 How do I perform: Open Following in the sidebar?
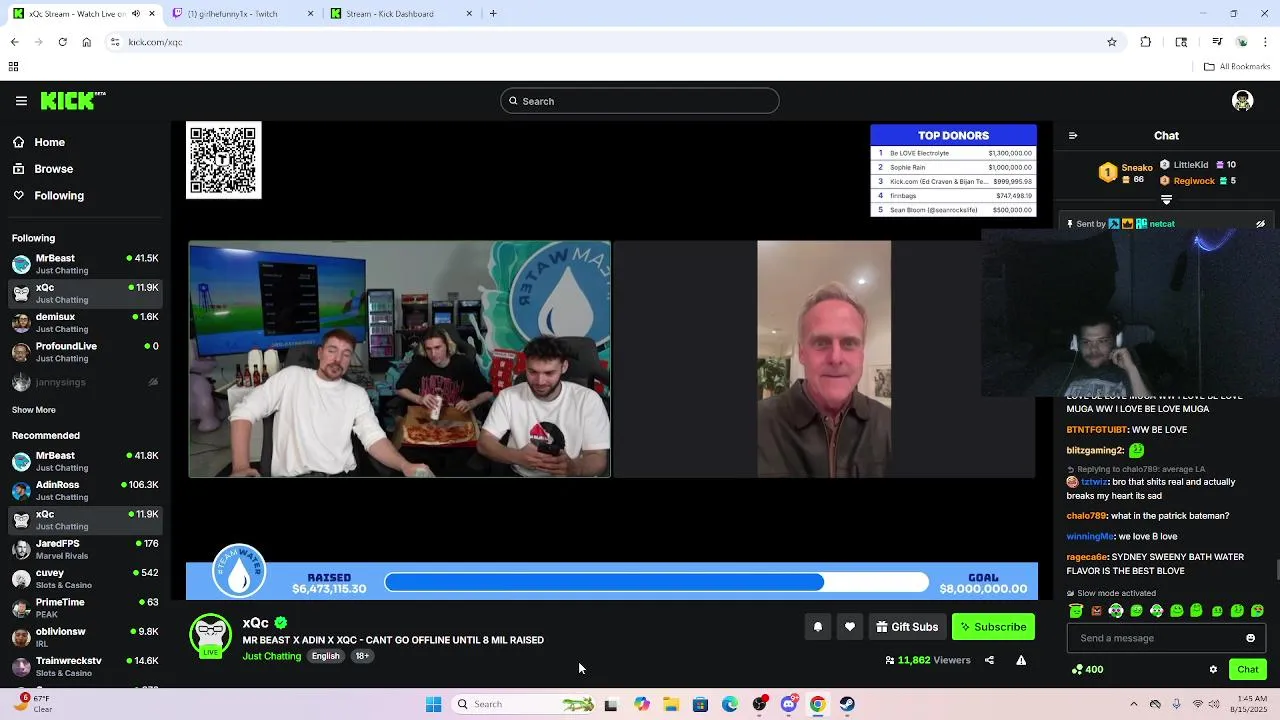[x=48, y=196]
